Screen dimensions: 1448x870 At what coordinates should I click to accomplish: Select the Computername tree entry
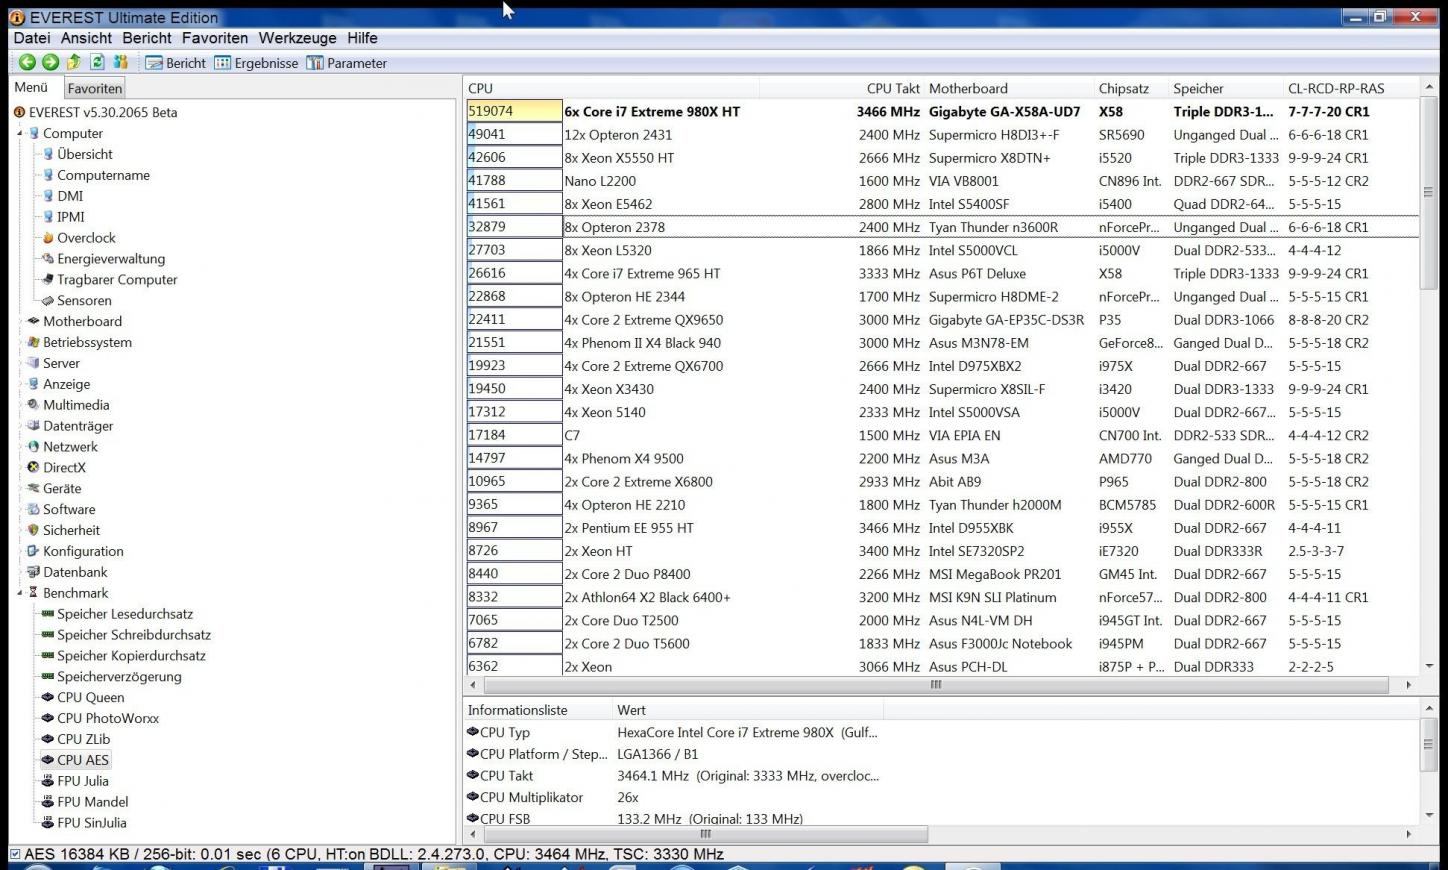click(x=96, y=175)
